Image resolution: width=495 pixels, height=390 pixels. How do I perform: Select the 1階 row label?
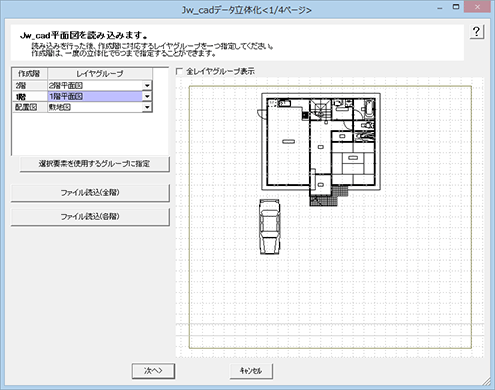tap(30, 96)
